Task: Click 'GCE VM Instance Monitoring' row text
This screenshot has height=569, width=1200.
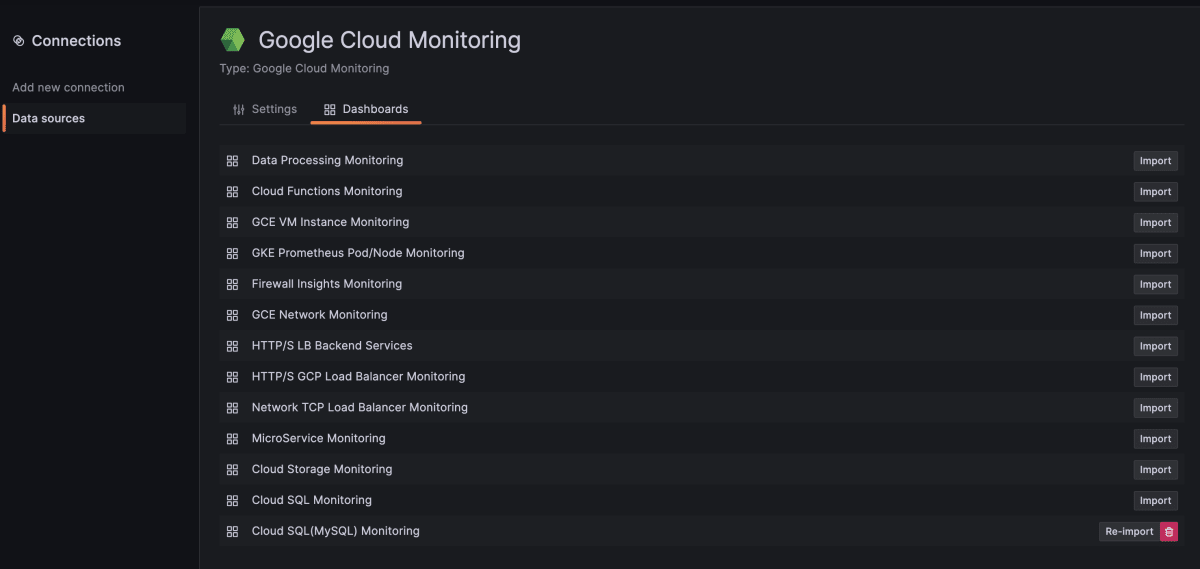Action: (330, 222)
